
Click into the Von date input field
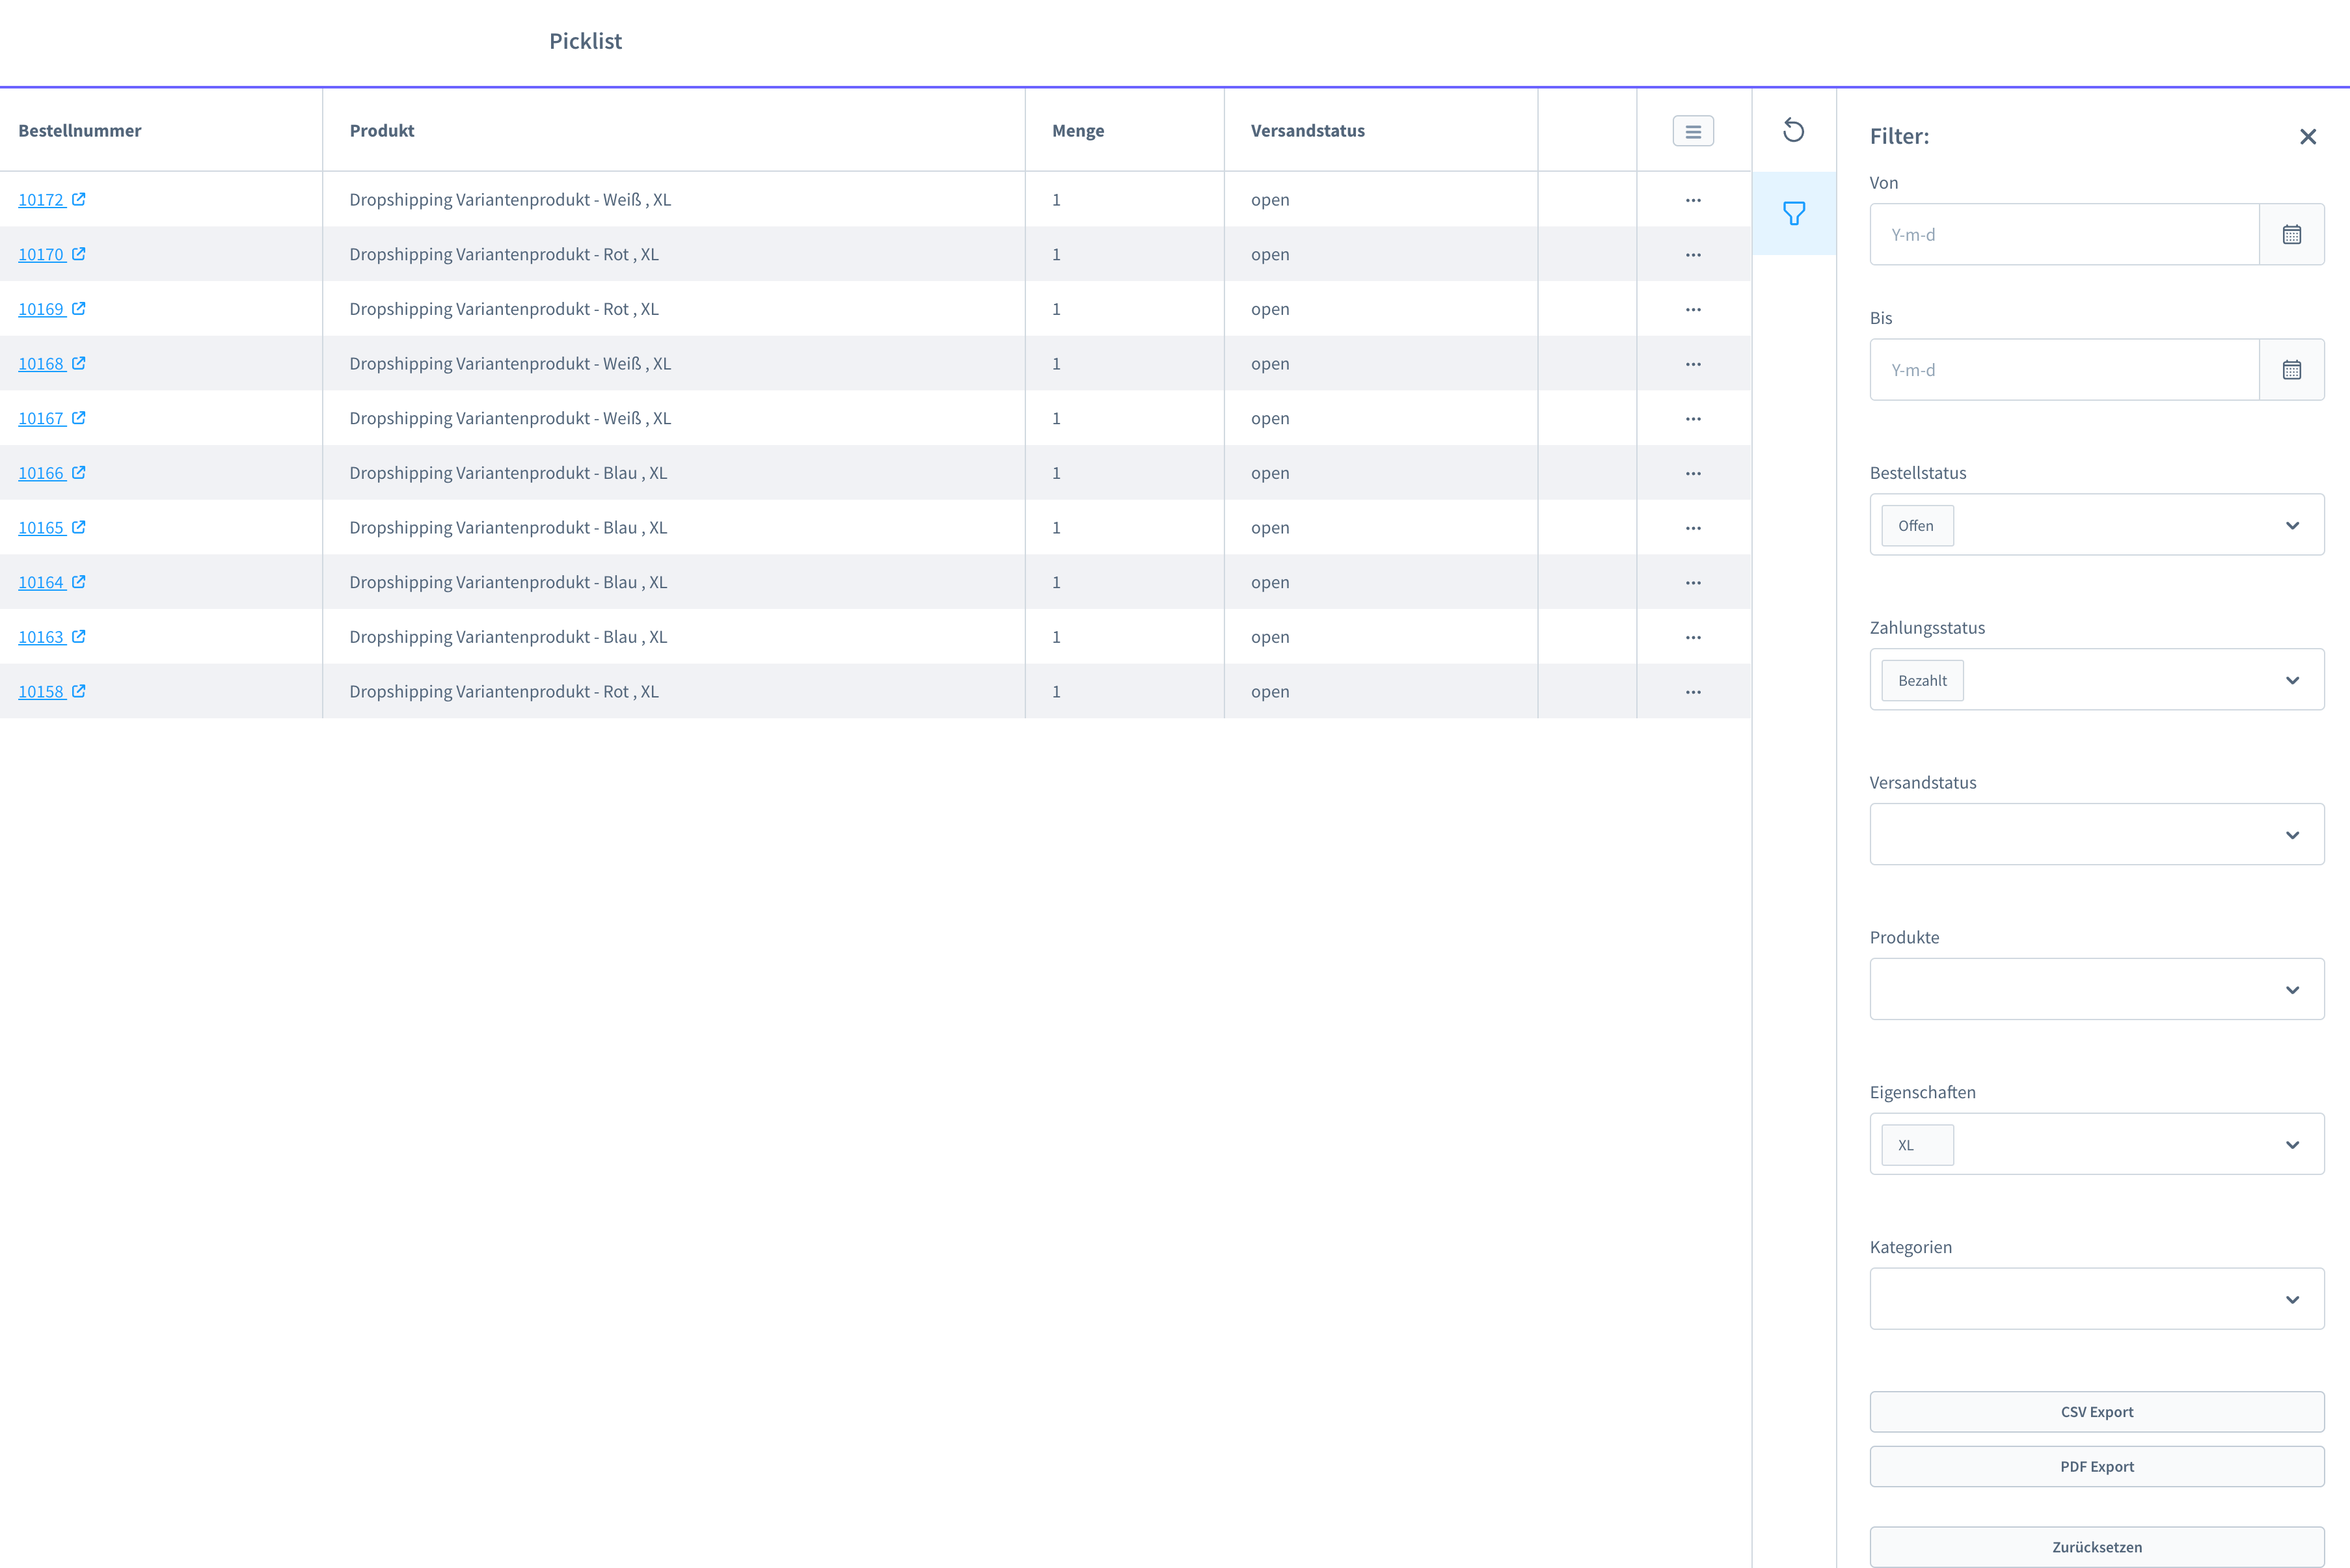[x=2064, y=235]
